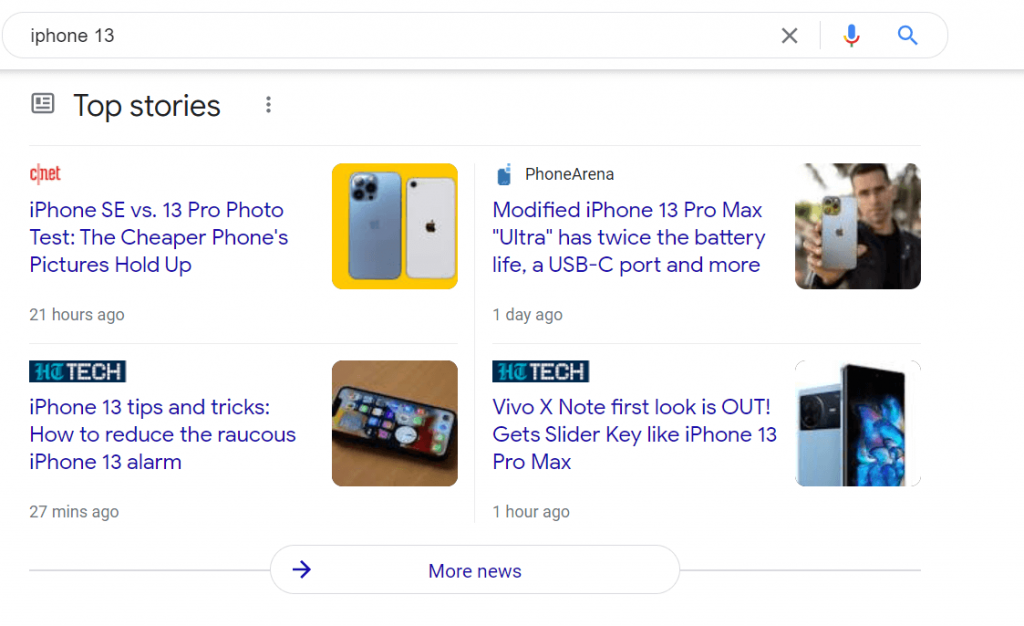Open the Modified iPhone 13 Pro Max Ultra article
The image size is (1024, 626).
(628, 237)
